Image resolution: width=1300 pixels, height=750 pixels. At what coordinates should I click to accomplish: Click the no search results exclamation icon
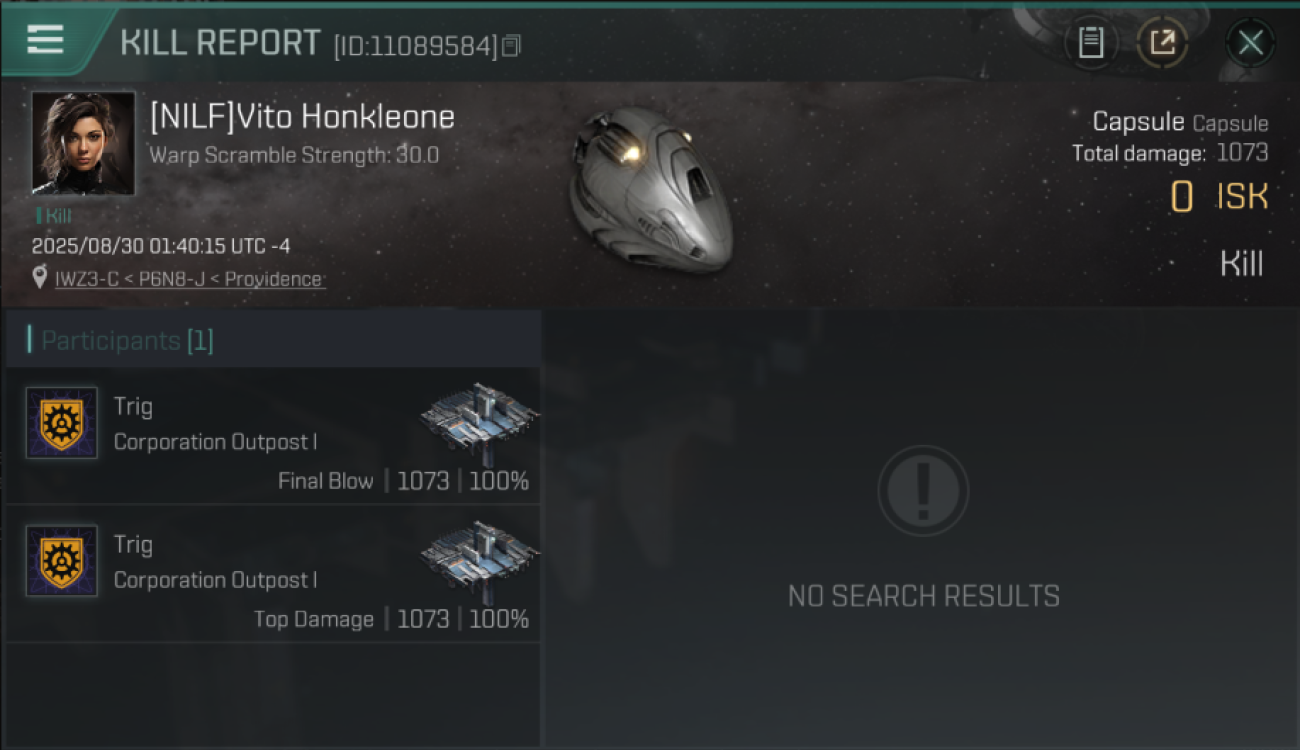pyautogui.click(x=923, y=490)
